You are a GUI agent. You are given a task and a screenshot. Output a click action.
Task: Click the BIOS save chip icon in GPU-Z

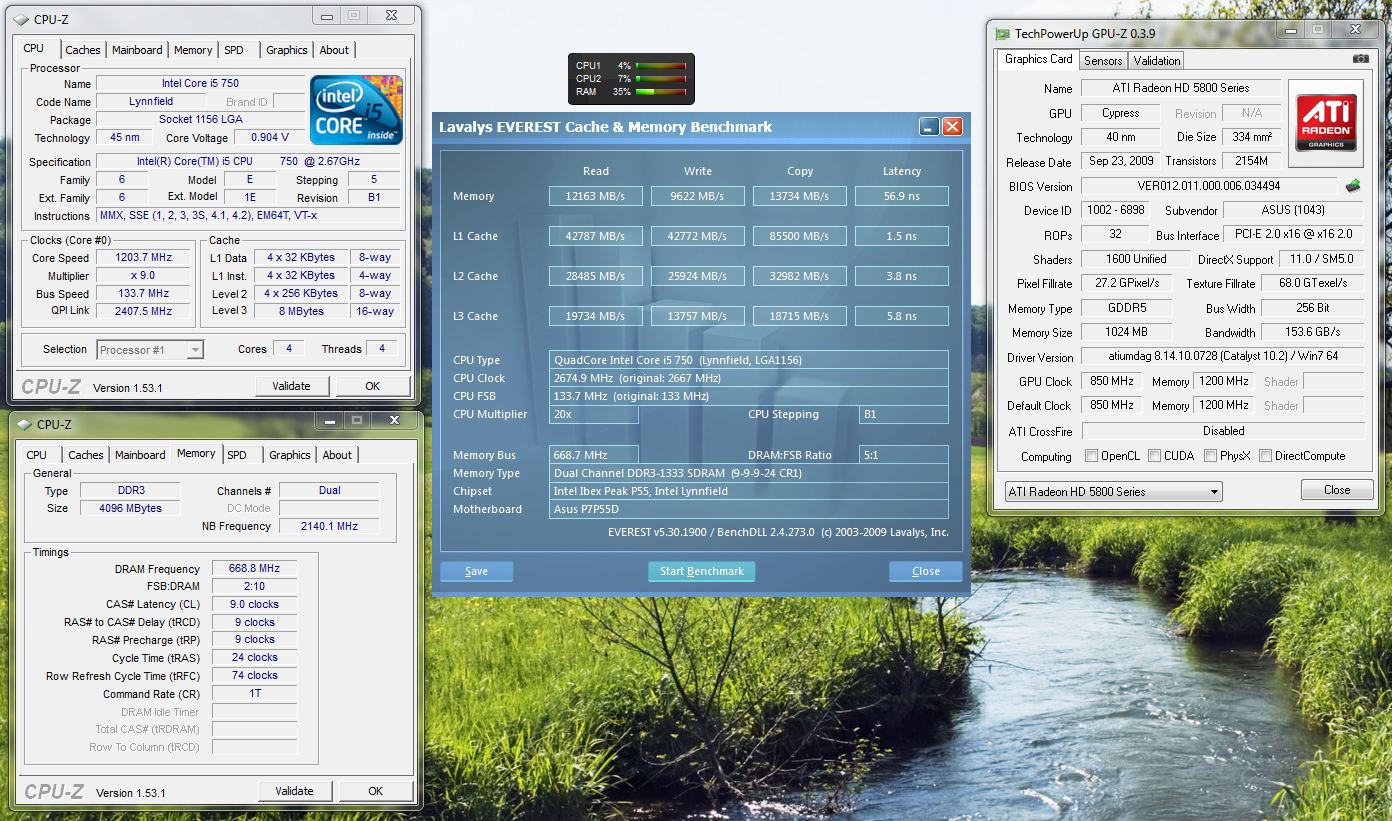[1353, 185]
